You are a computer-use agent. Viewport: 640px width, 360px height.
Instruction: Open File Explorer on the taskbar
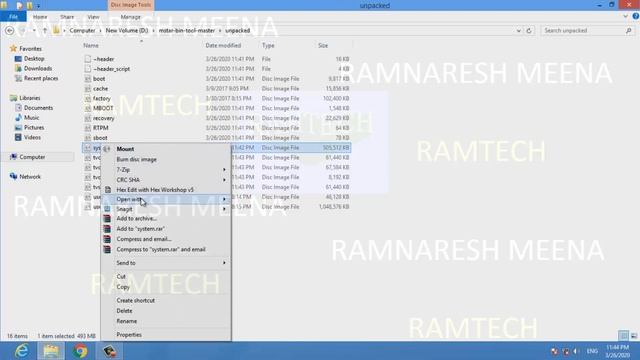[51, 351]
